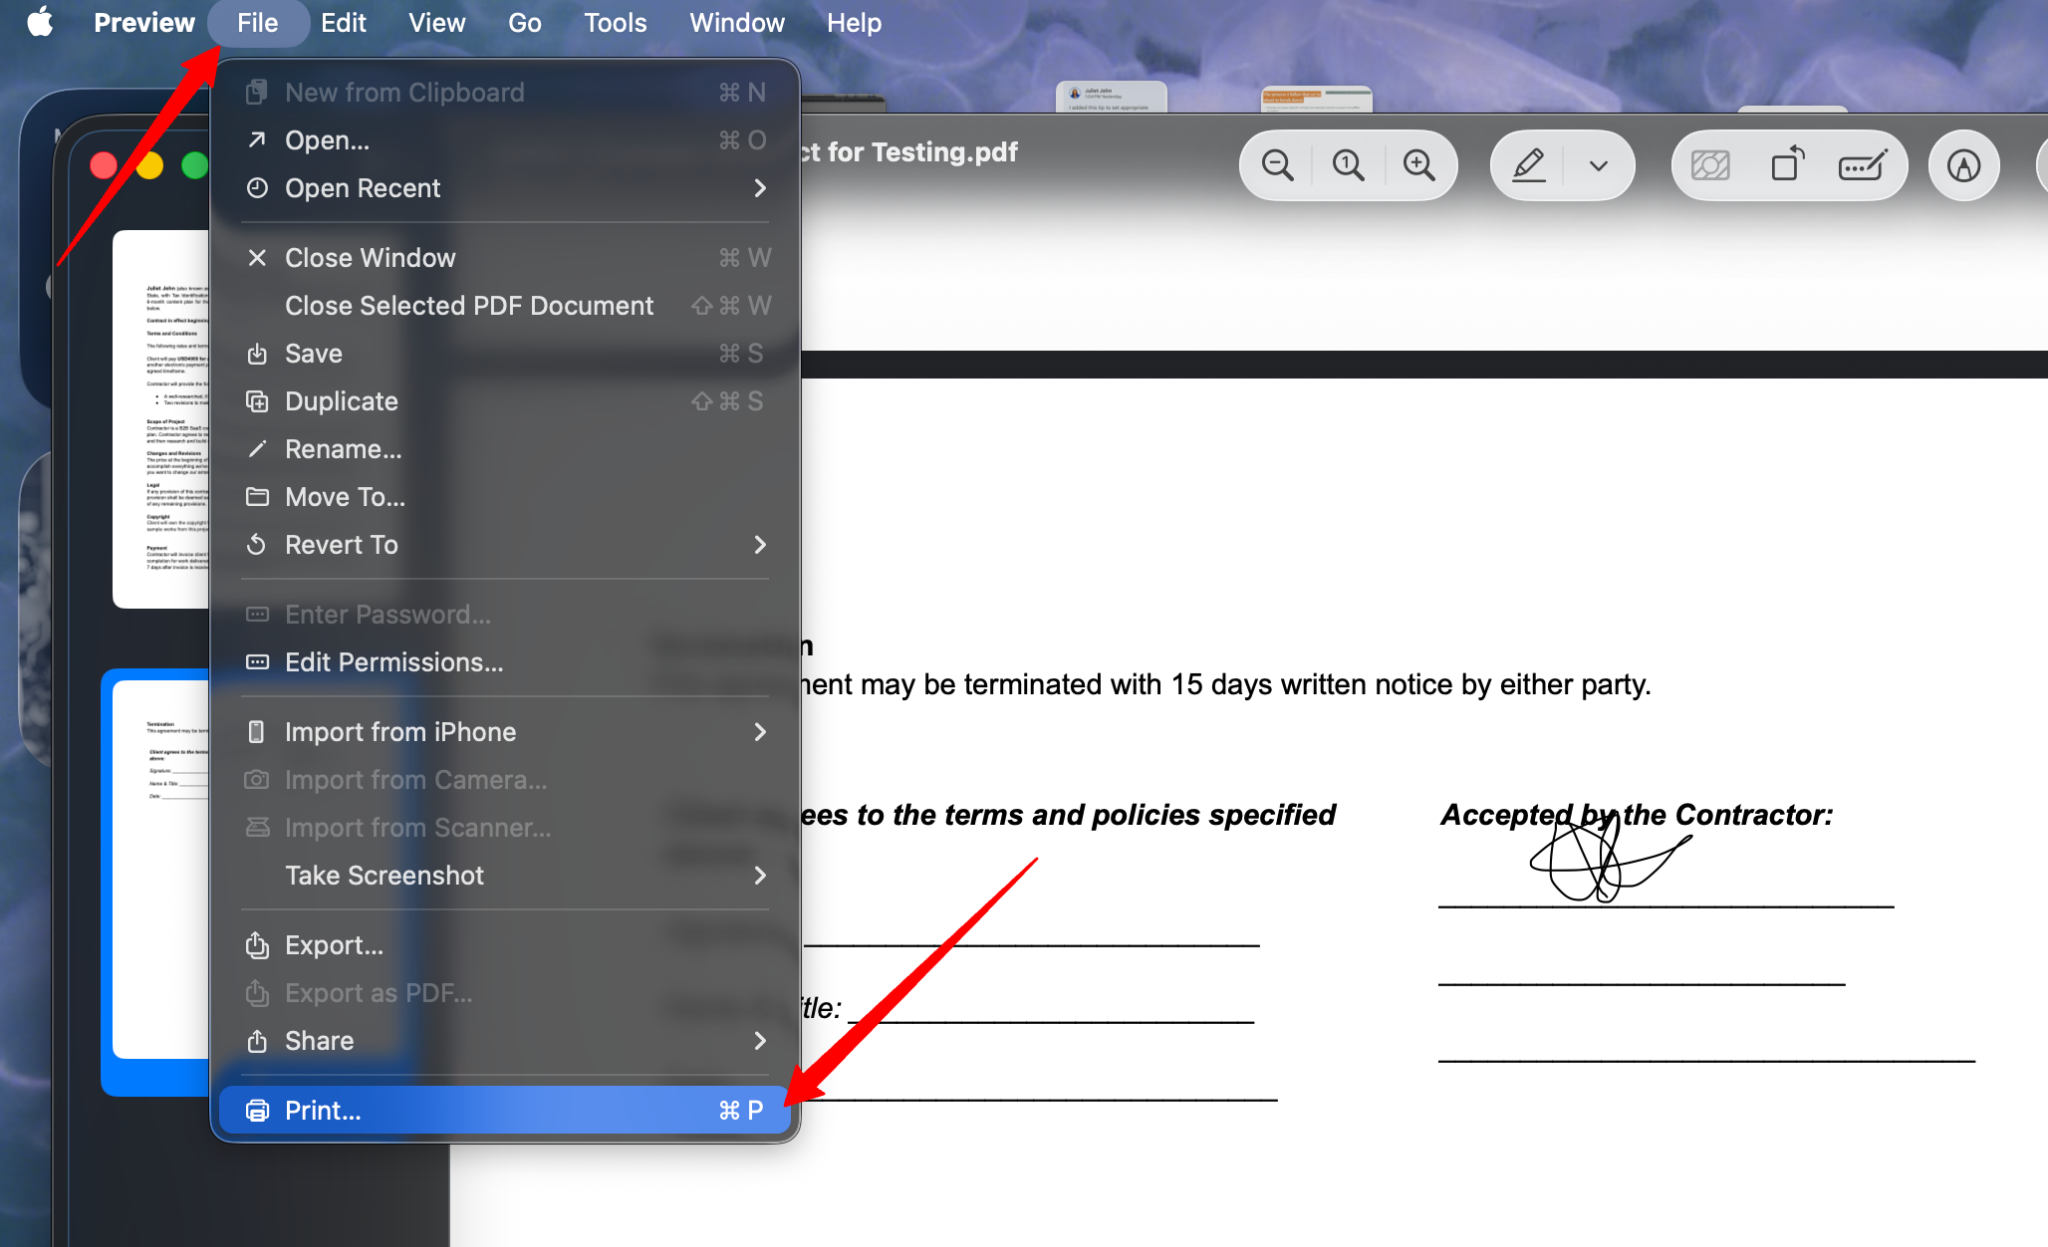
Task: Open the highlight options dropdown arrow
Action: [x=1598, y=166]
